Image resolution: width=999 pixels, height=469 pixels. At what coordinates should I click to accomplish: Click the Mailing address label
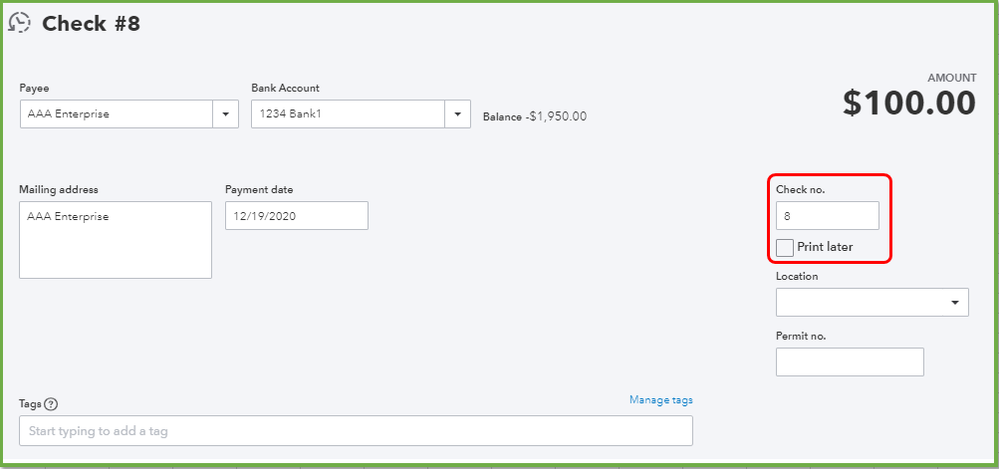[59, 190]
